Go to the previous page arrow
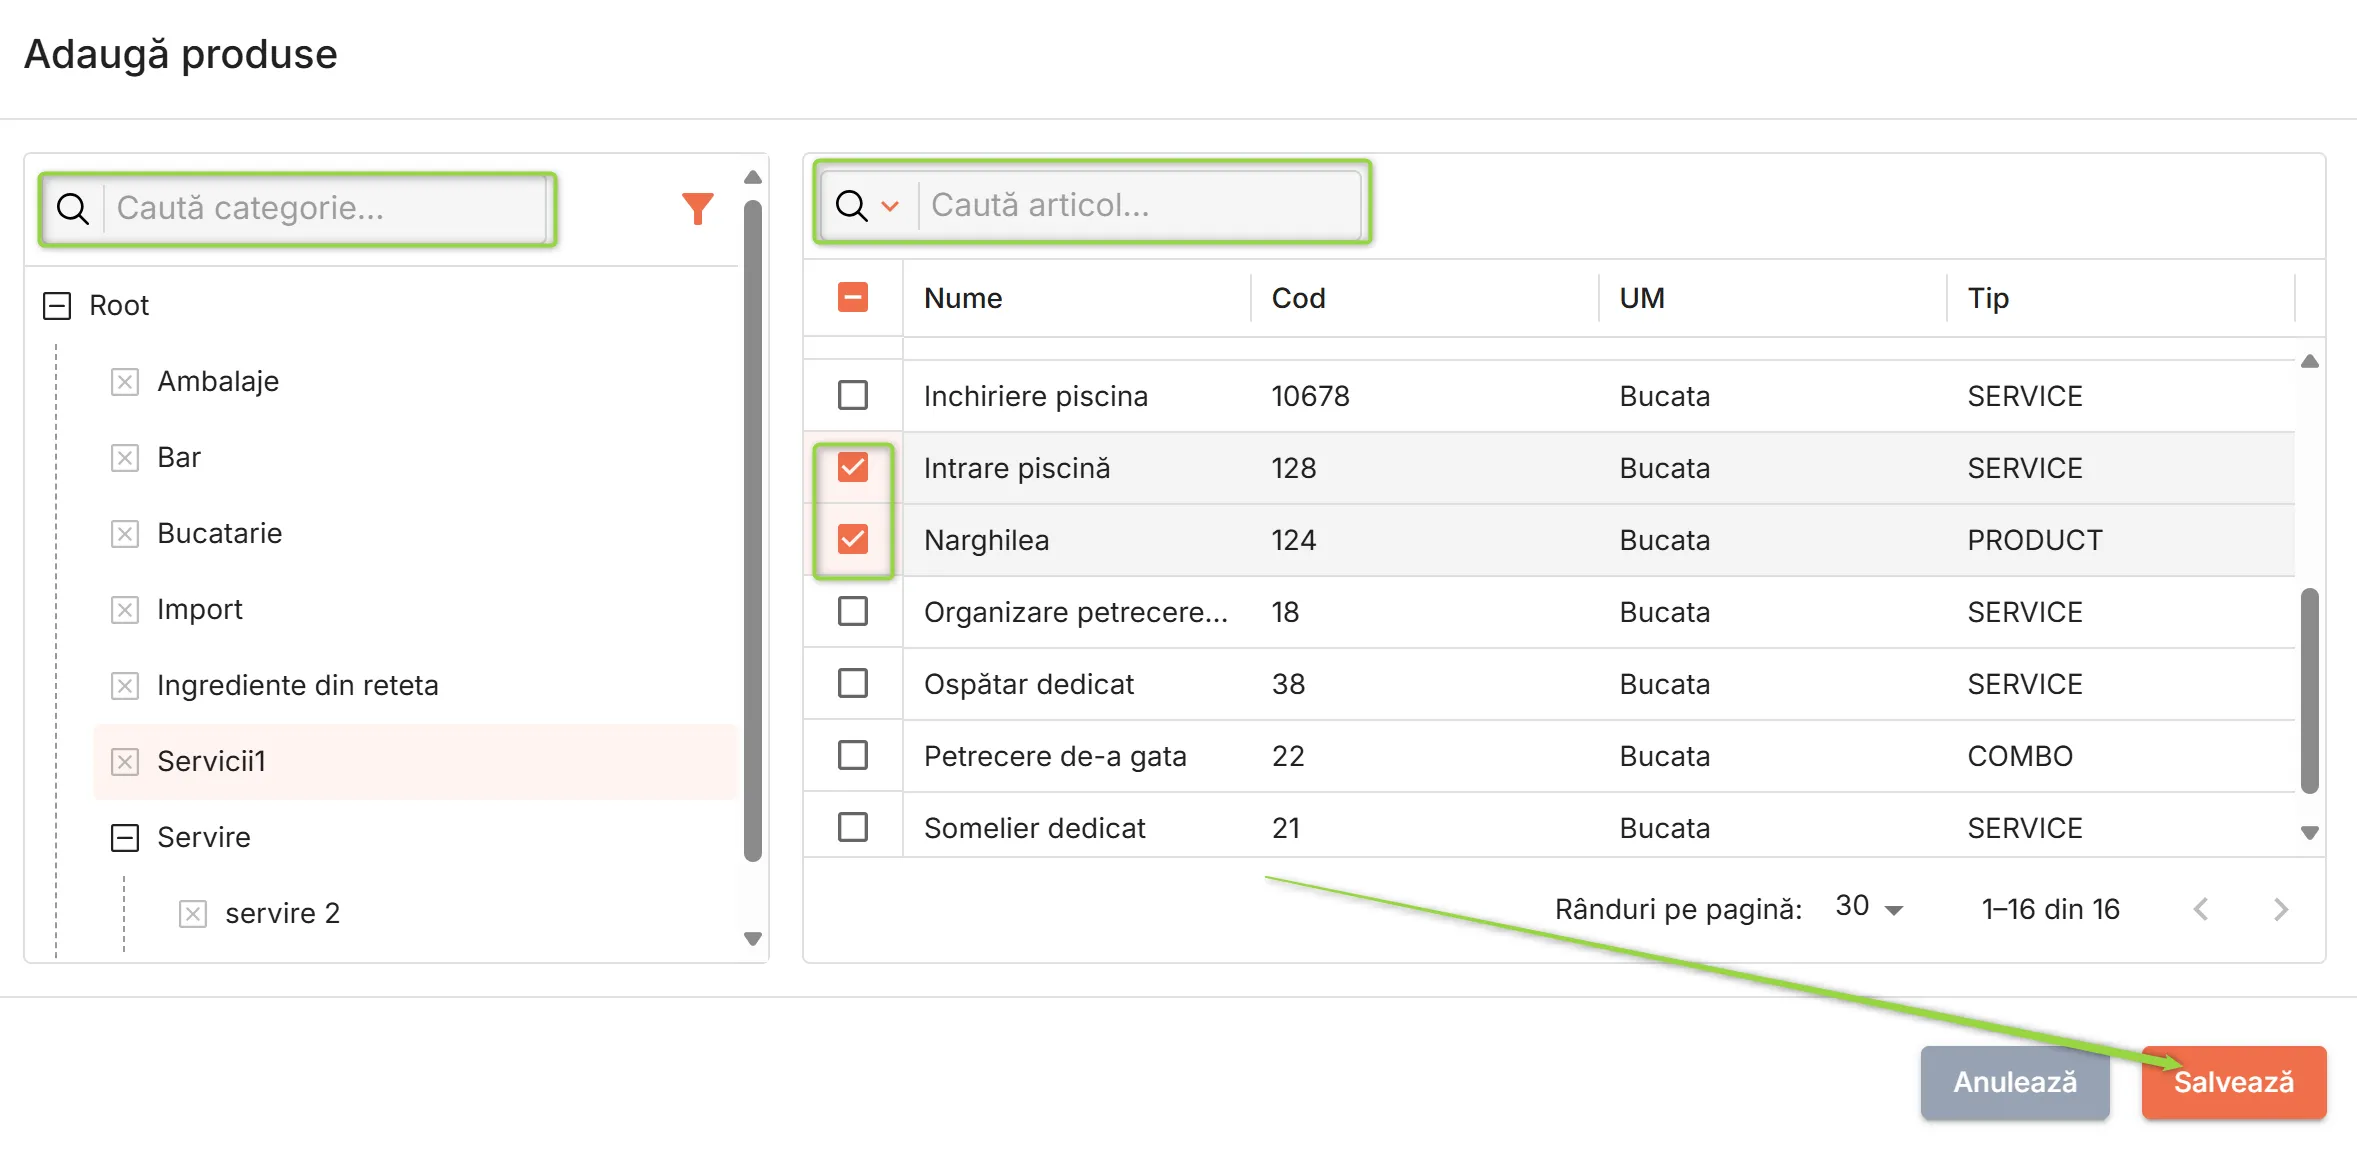Screen dimensions: 2357x1151 2201,909
